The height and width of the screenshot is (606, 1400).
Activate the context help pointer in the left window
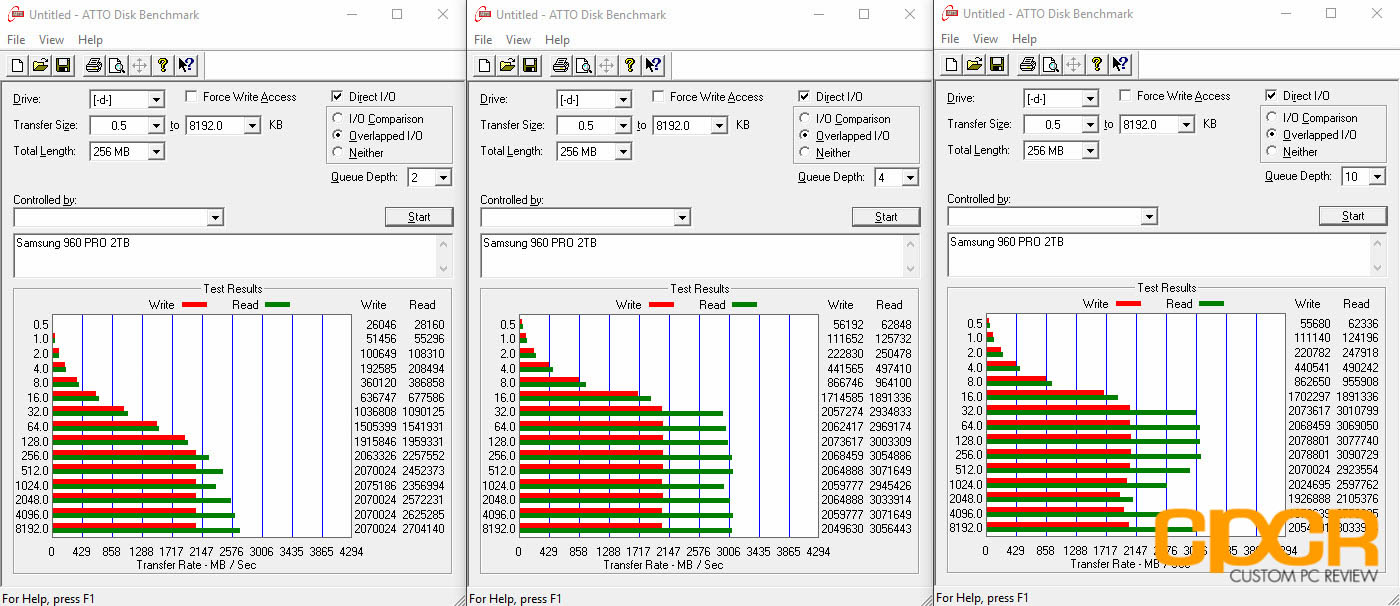pyautogui.click(x=185, y=66)
